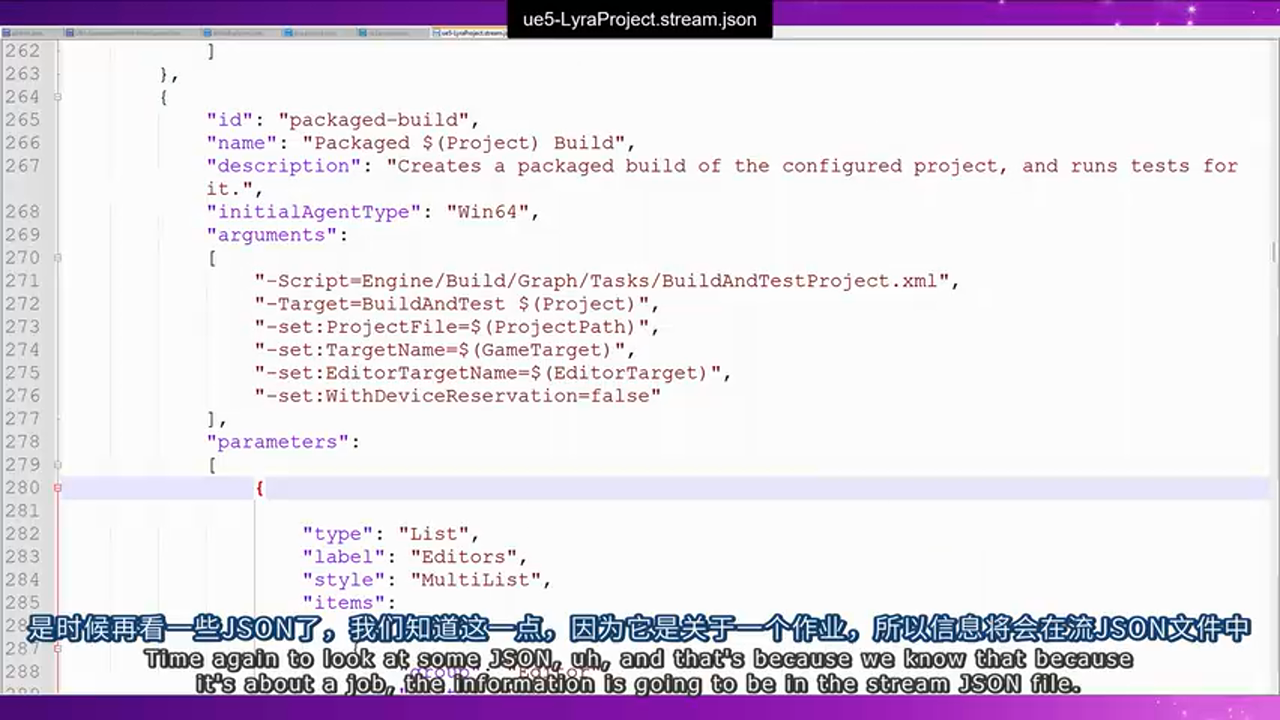
Task: Click the blue file icon on the leftmost editor tab
Action: pyautogui.click(x=7, y=32)
